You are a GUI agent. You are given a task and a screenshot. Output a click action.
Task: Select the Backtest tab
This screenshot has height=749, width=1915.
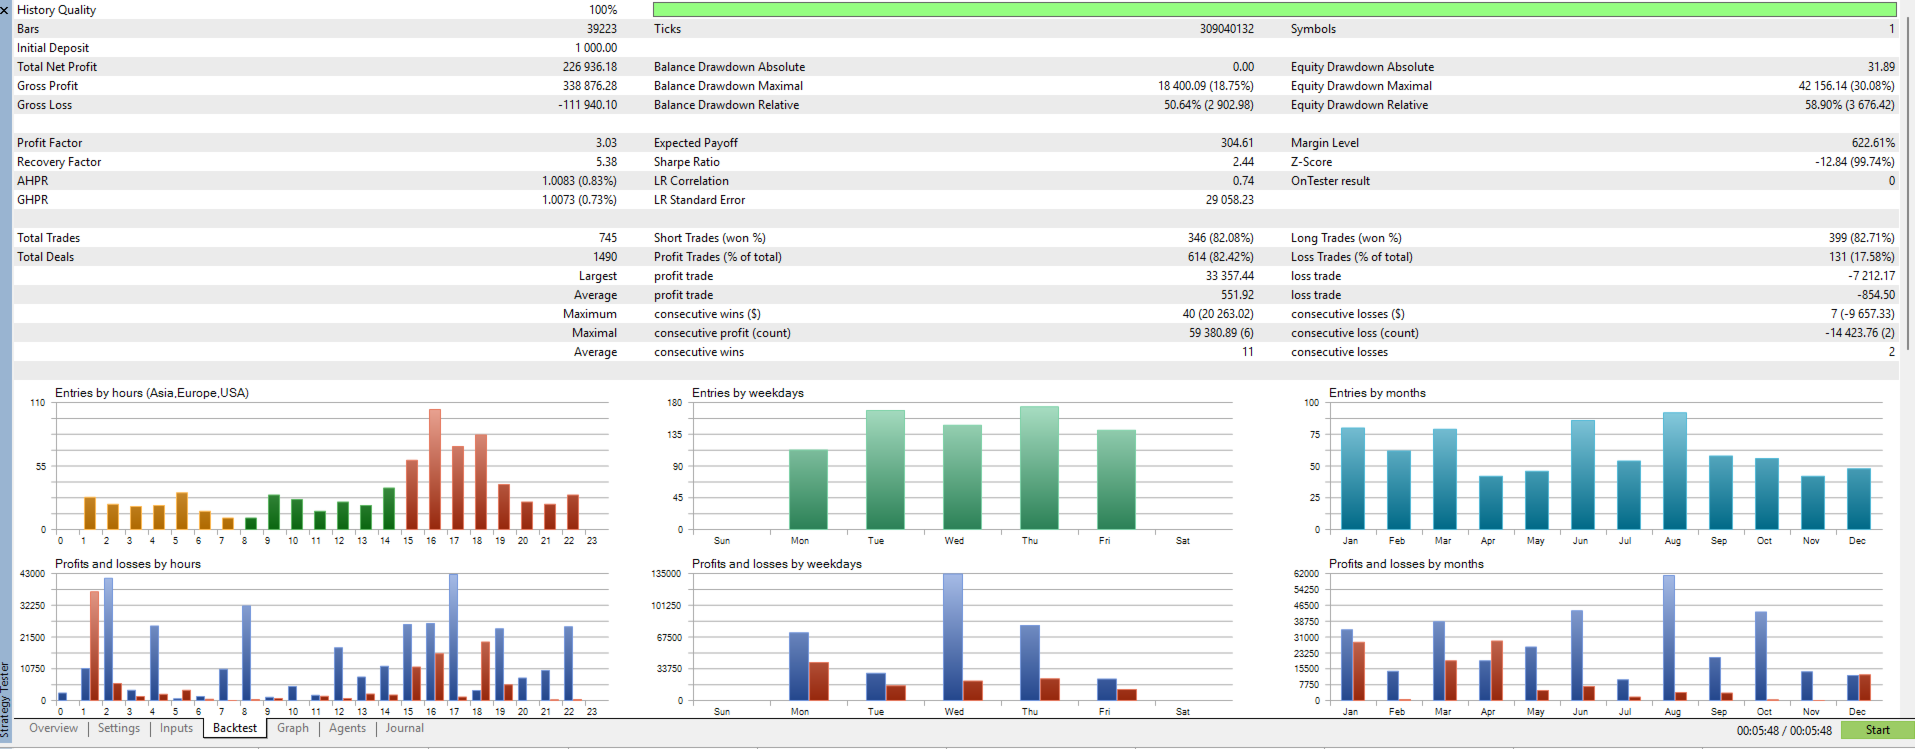235,728
